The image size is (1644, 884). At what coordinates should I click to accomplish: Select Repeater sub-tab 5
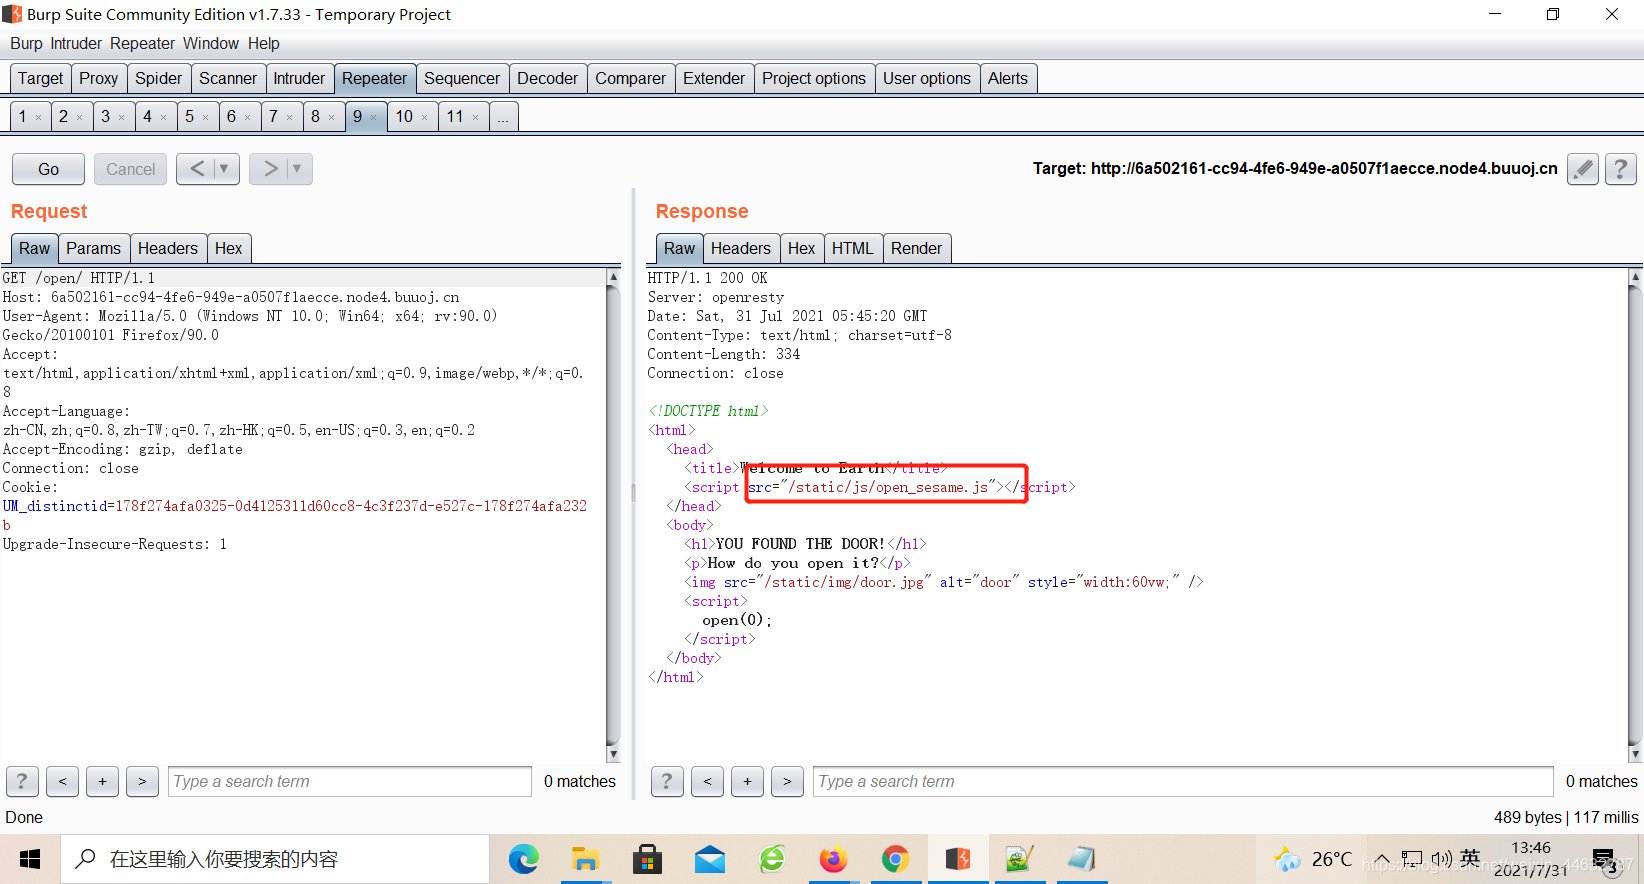click(x=189, y=117)
